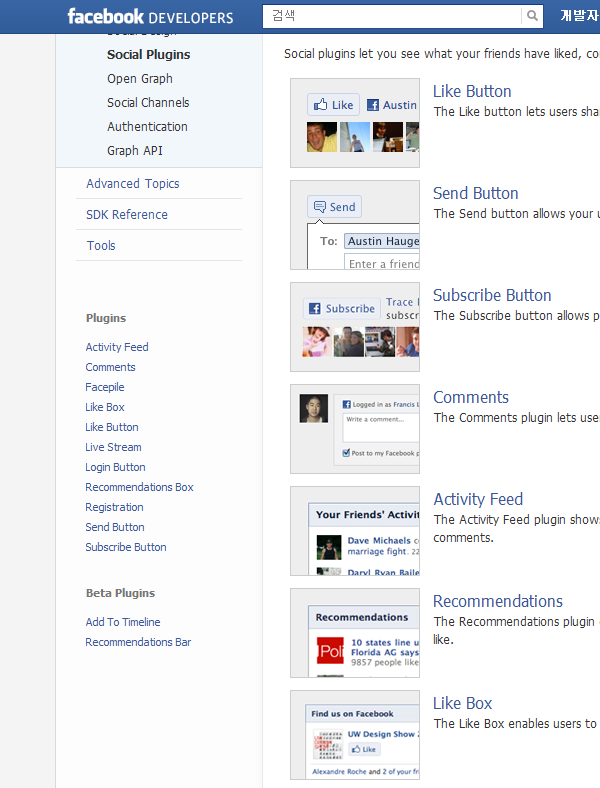Click first photo under Subscribe preview
Viewport: 600px width, 788px height.
tap(317, 342)
